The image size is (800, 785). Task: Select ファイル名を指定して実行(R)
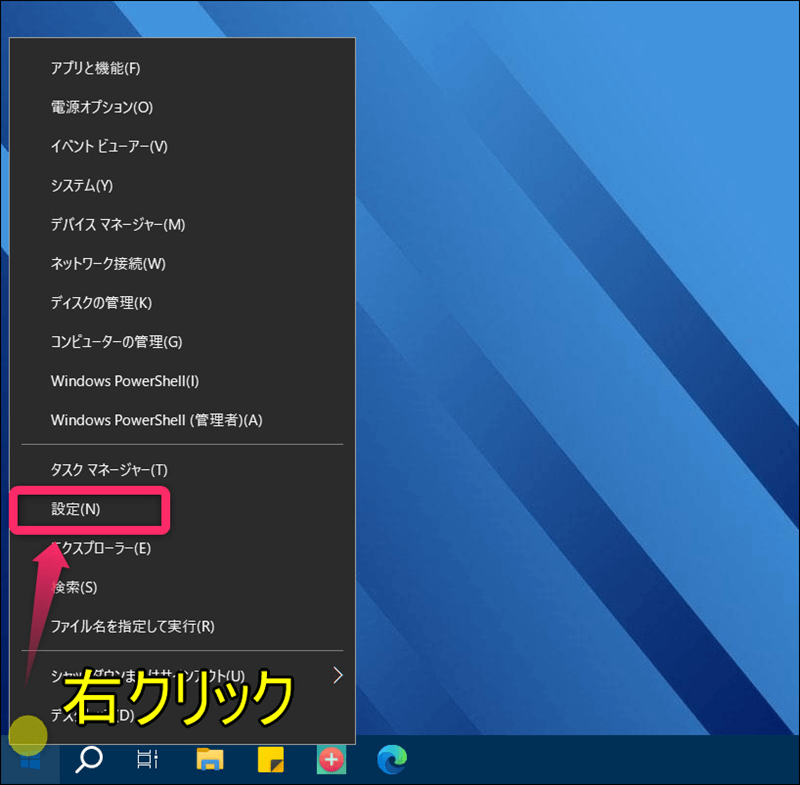133,626
